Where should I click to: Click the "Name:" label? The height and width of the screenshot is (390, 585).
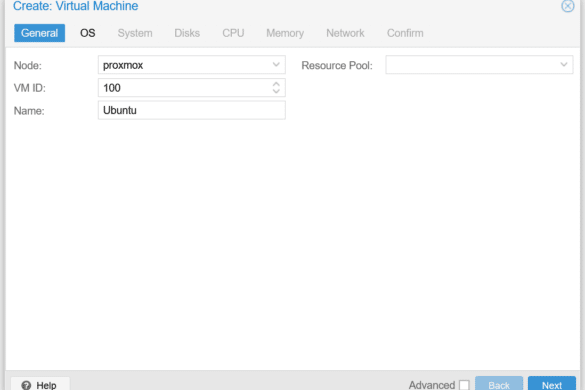29,111
